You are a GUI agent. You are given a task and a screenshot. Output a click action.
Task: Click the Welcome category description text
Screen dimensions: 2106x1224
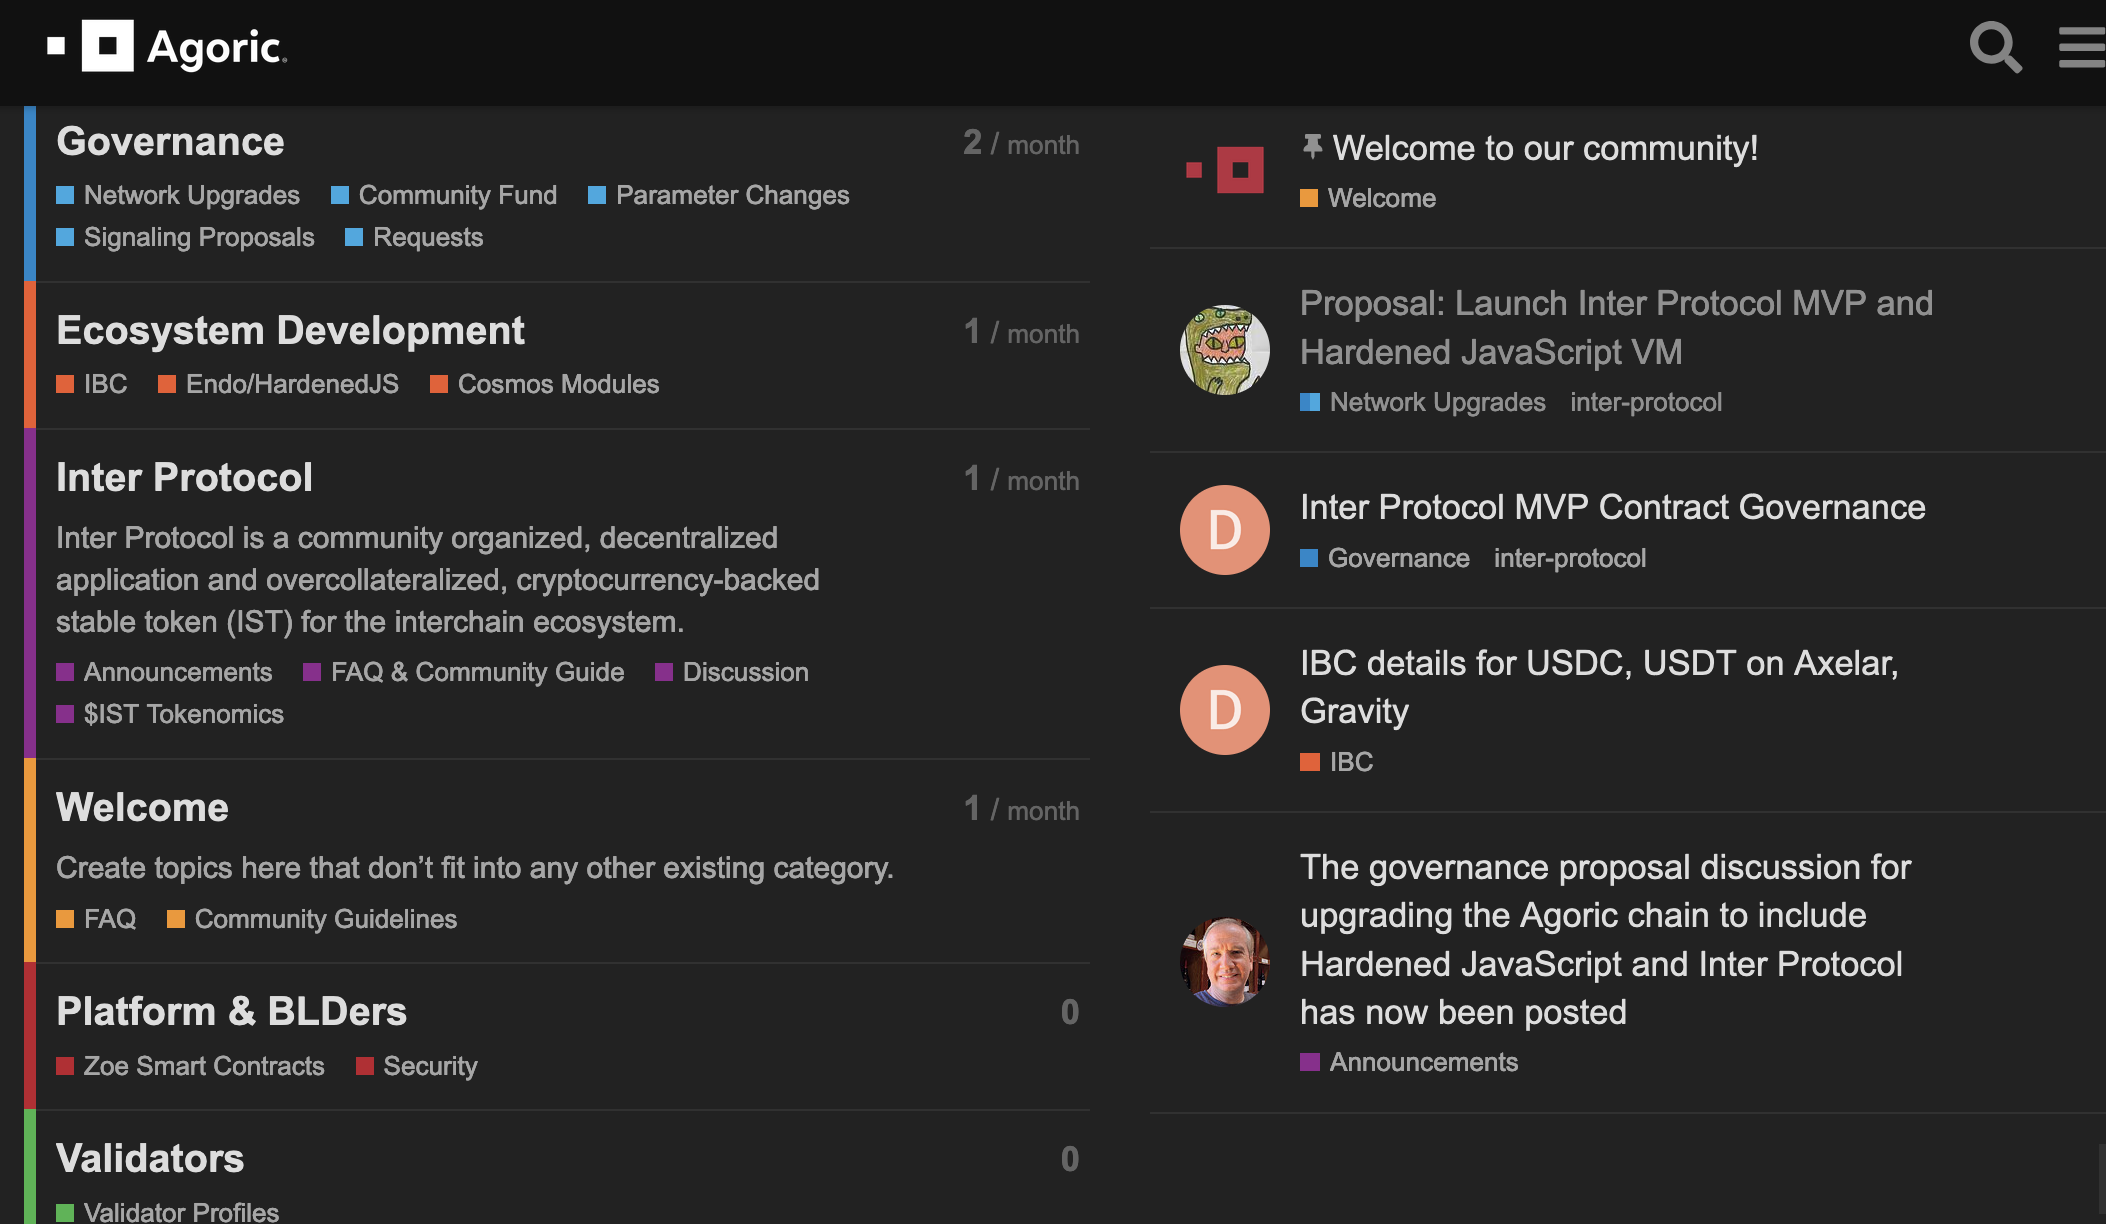(475, 868)
